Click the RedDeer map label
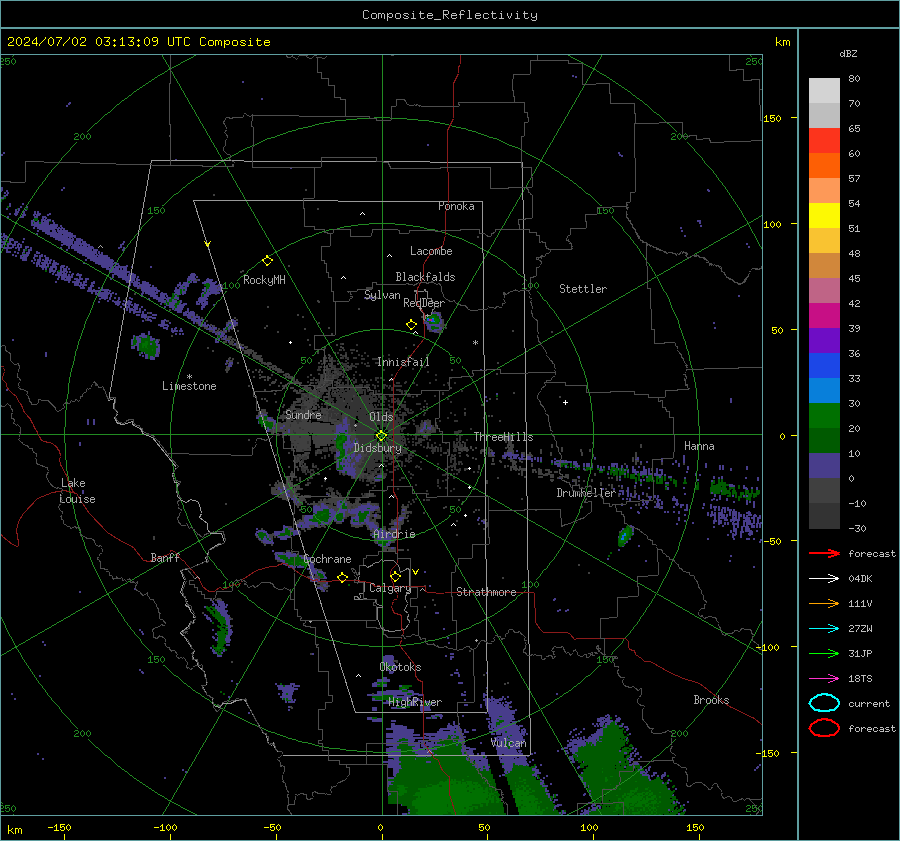Screen dimensions: 900x841 [x=424, y=303]
